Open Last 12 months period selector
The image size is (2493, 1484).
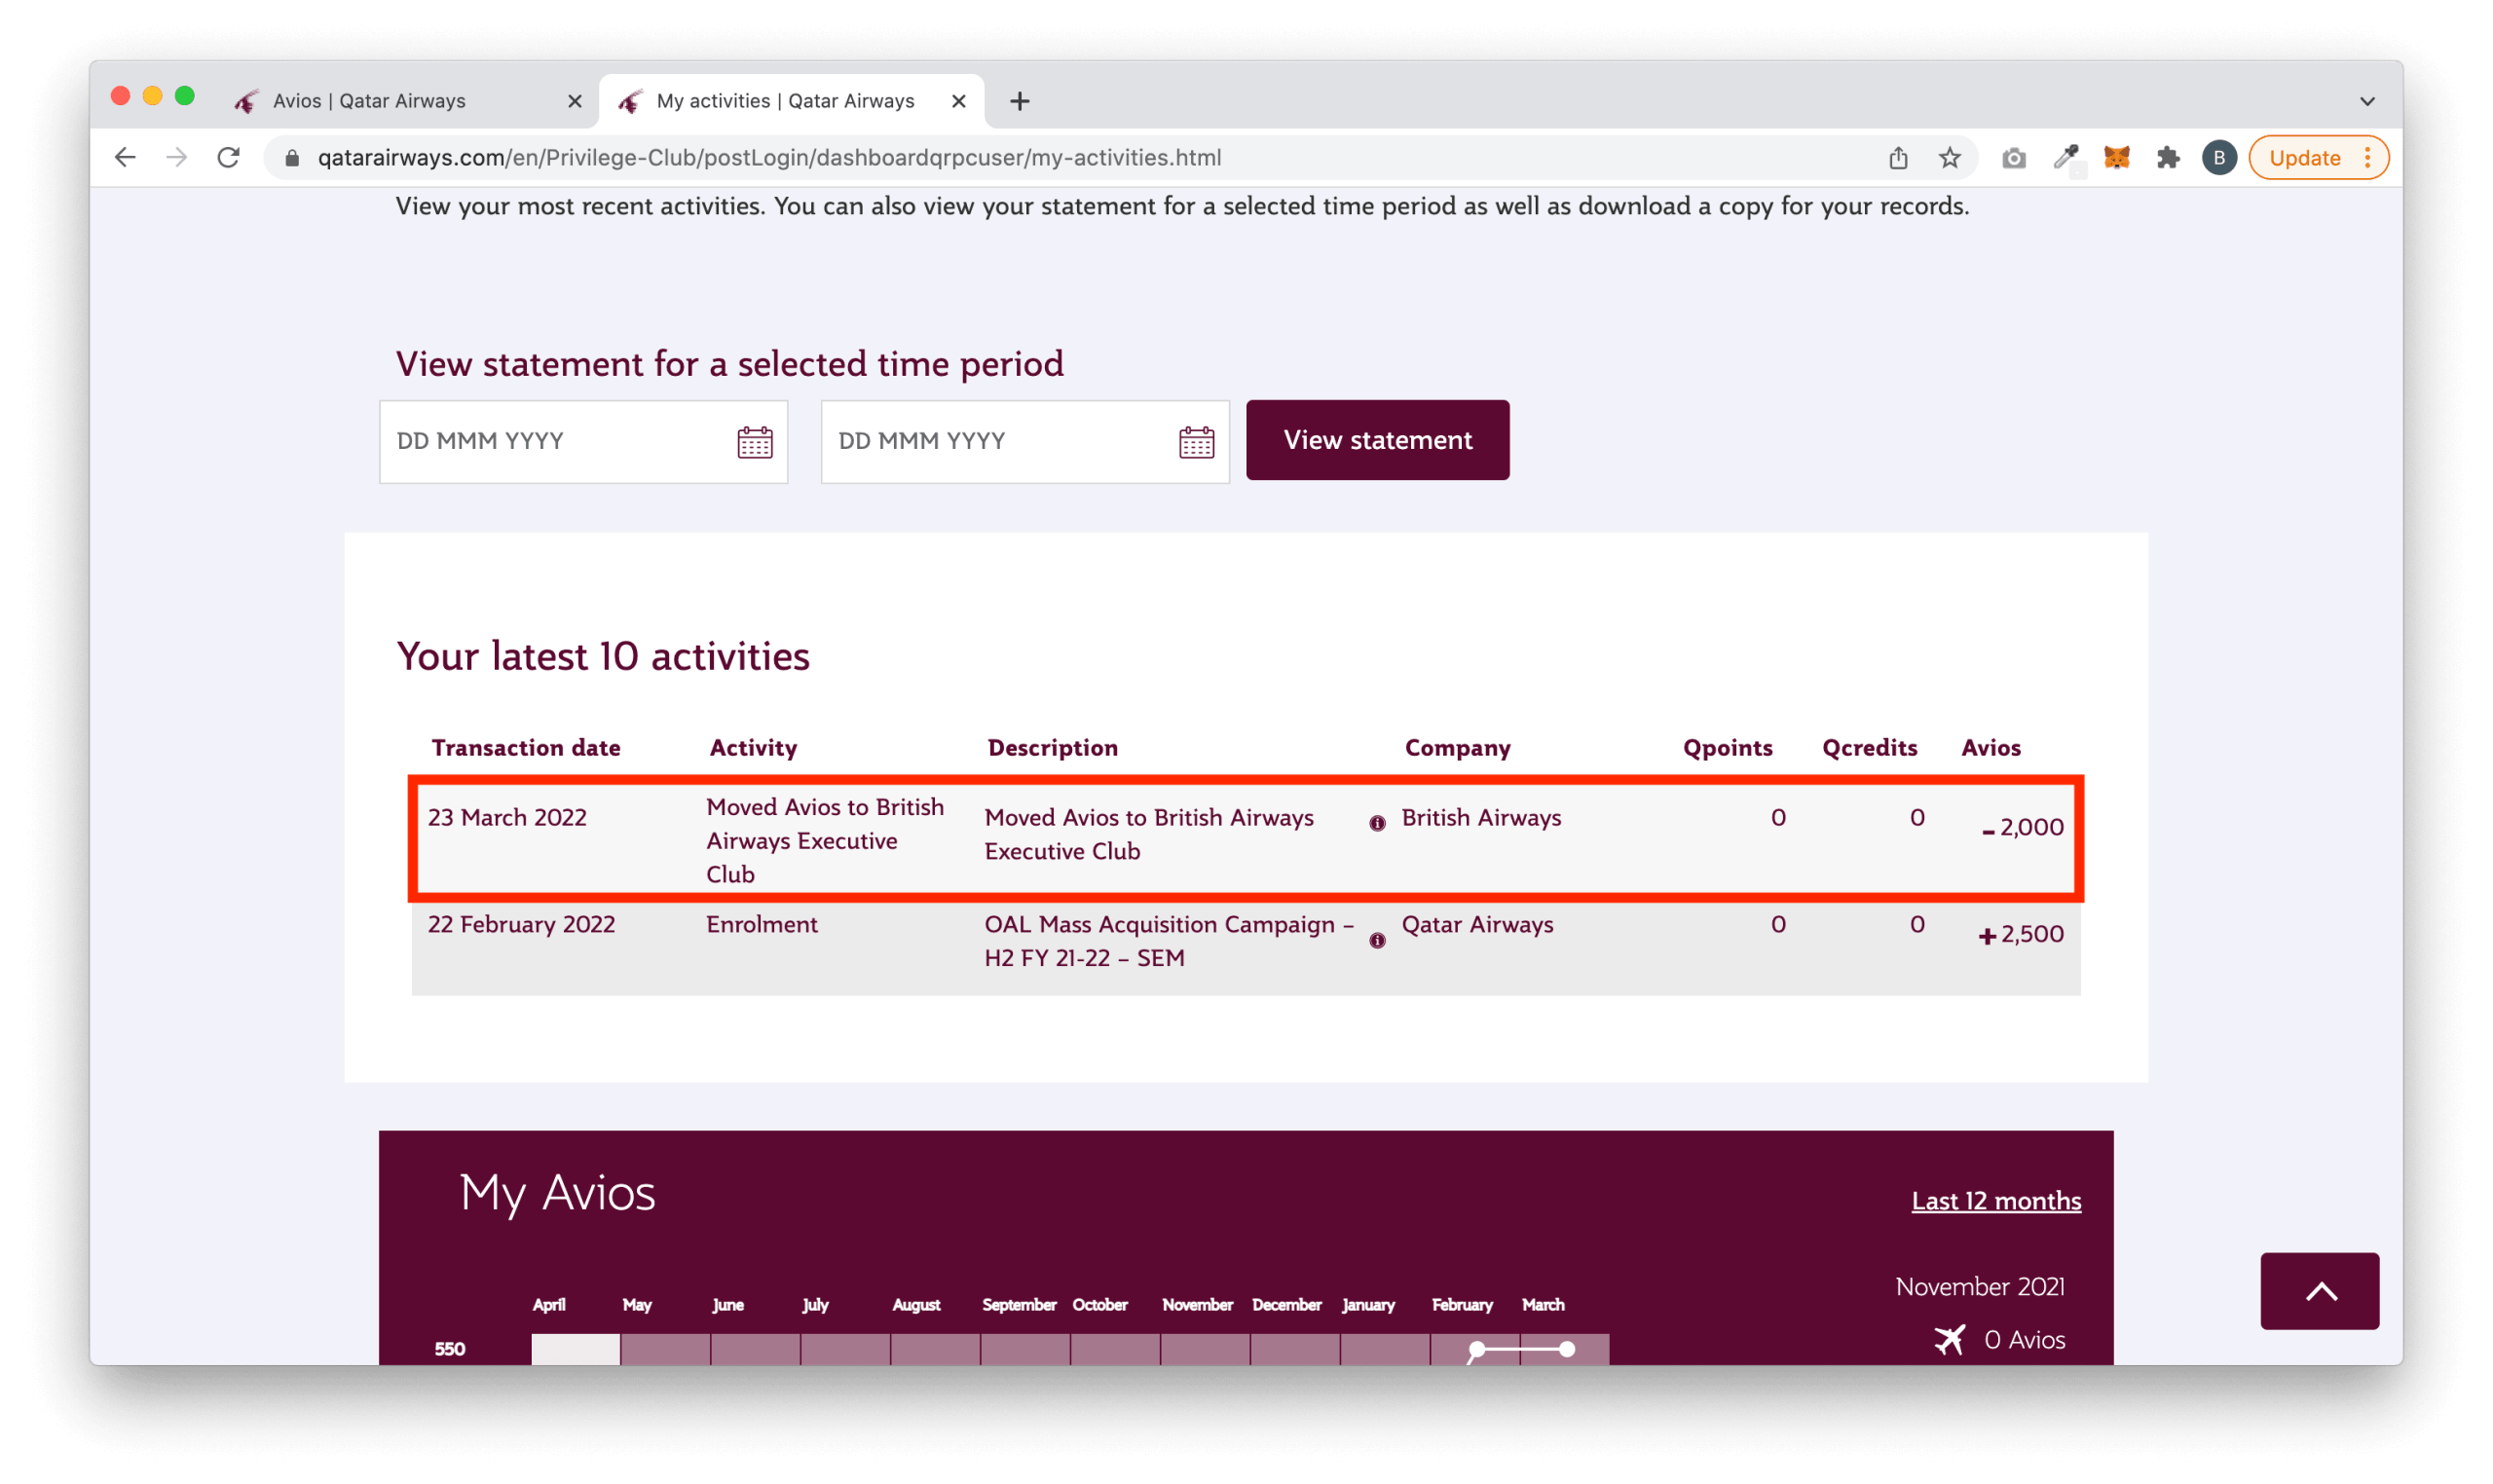click(x=1995, y=1200)
